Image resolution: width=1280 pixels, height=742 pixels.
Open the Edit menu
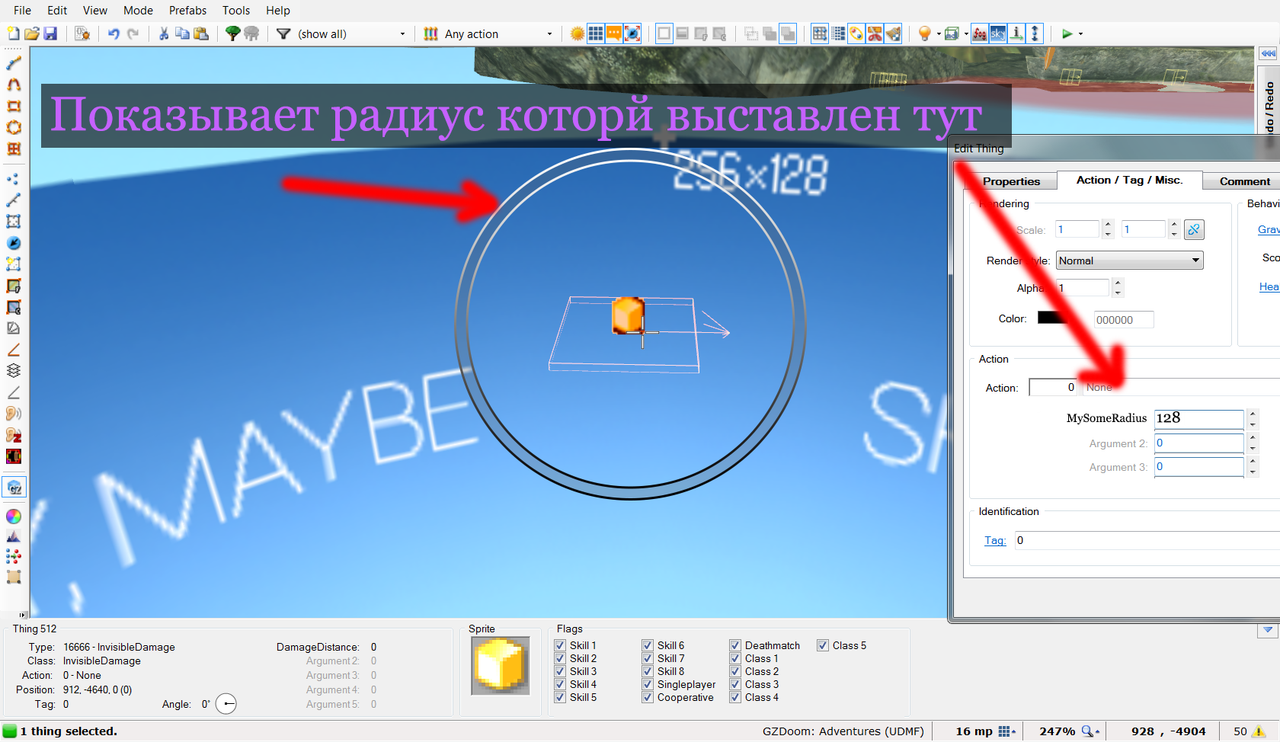57,10
